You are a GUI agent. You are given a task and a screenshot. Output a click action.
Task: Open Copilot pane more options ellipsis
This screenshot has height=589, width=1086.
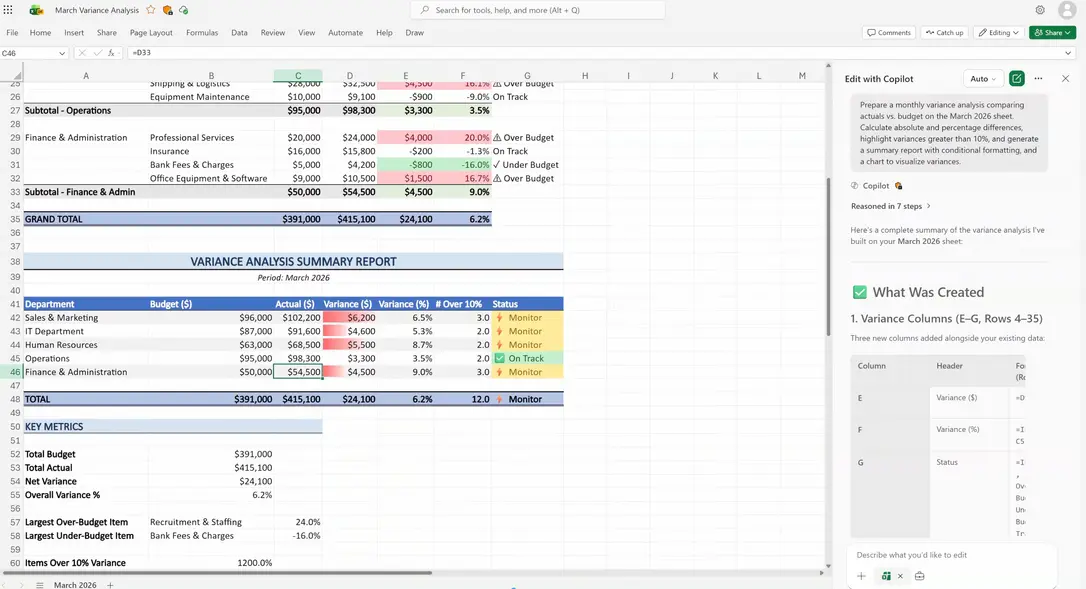(x=1038, y=78)
